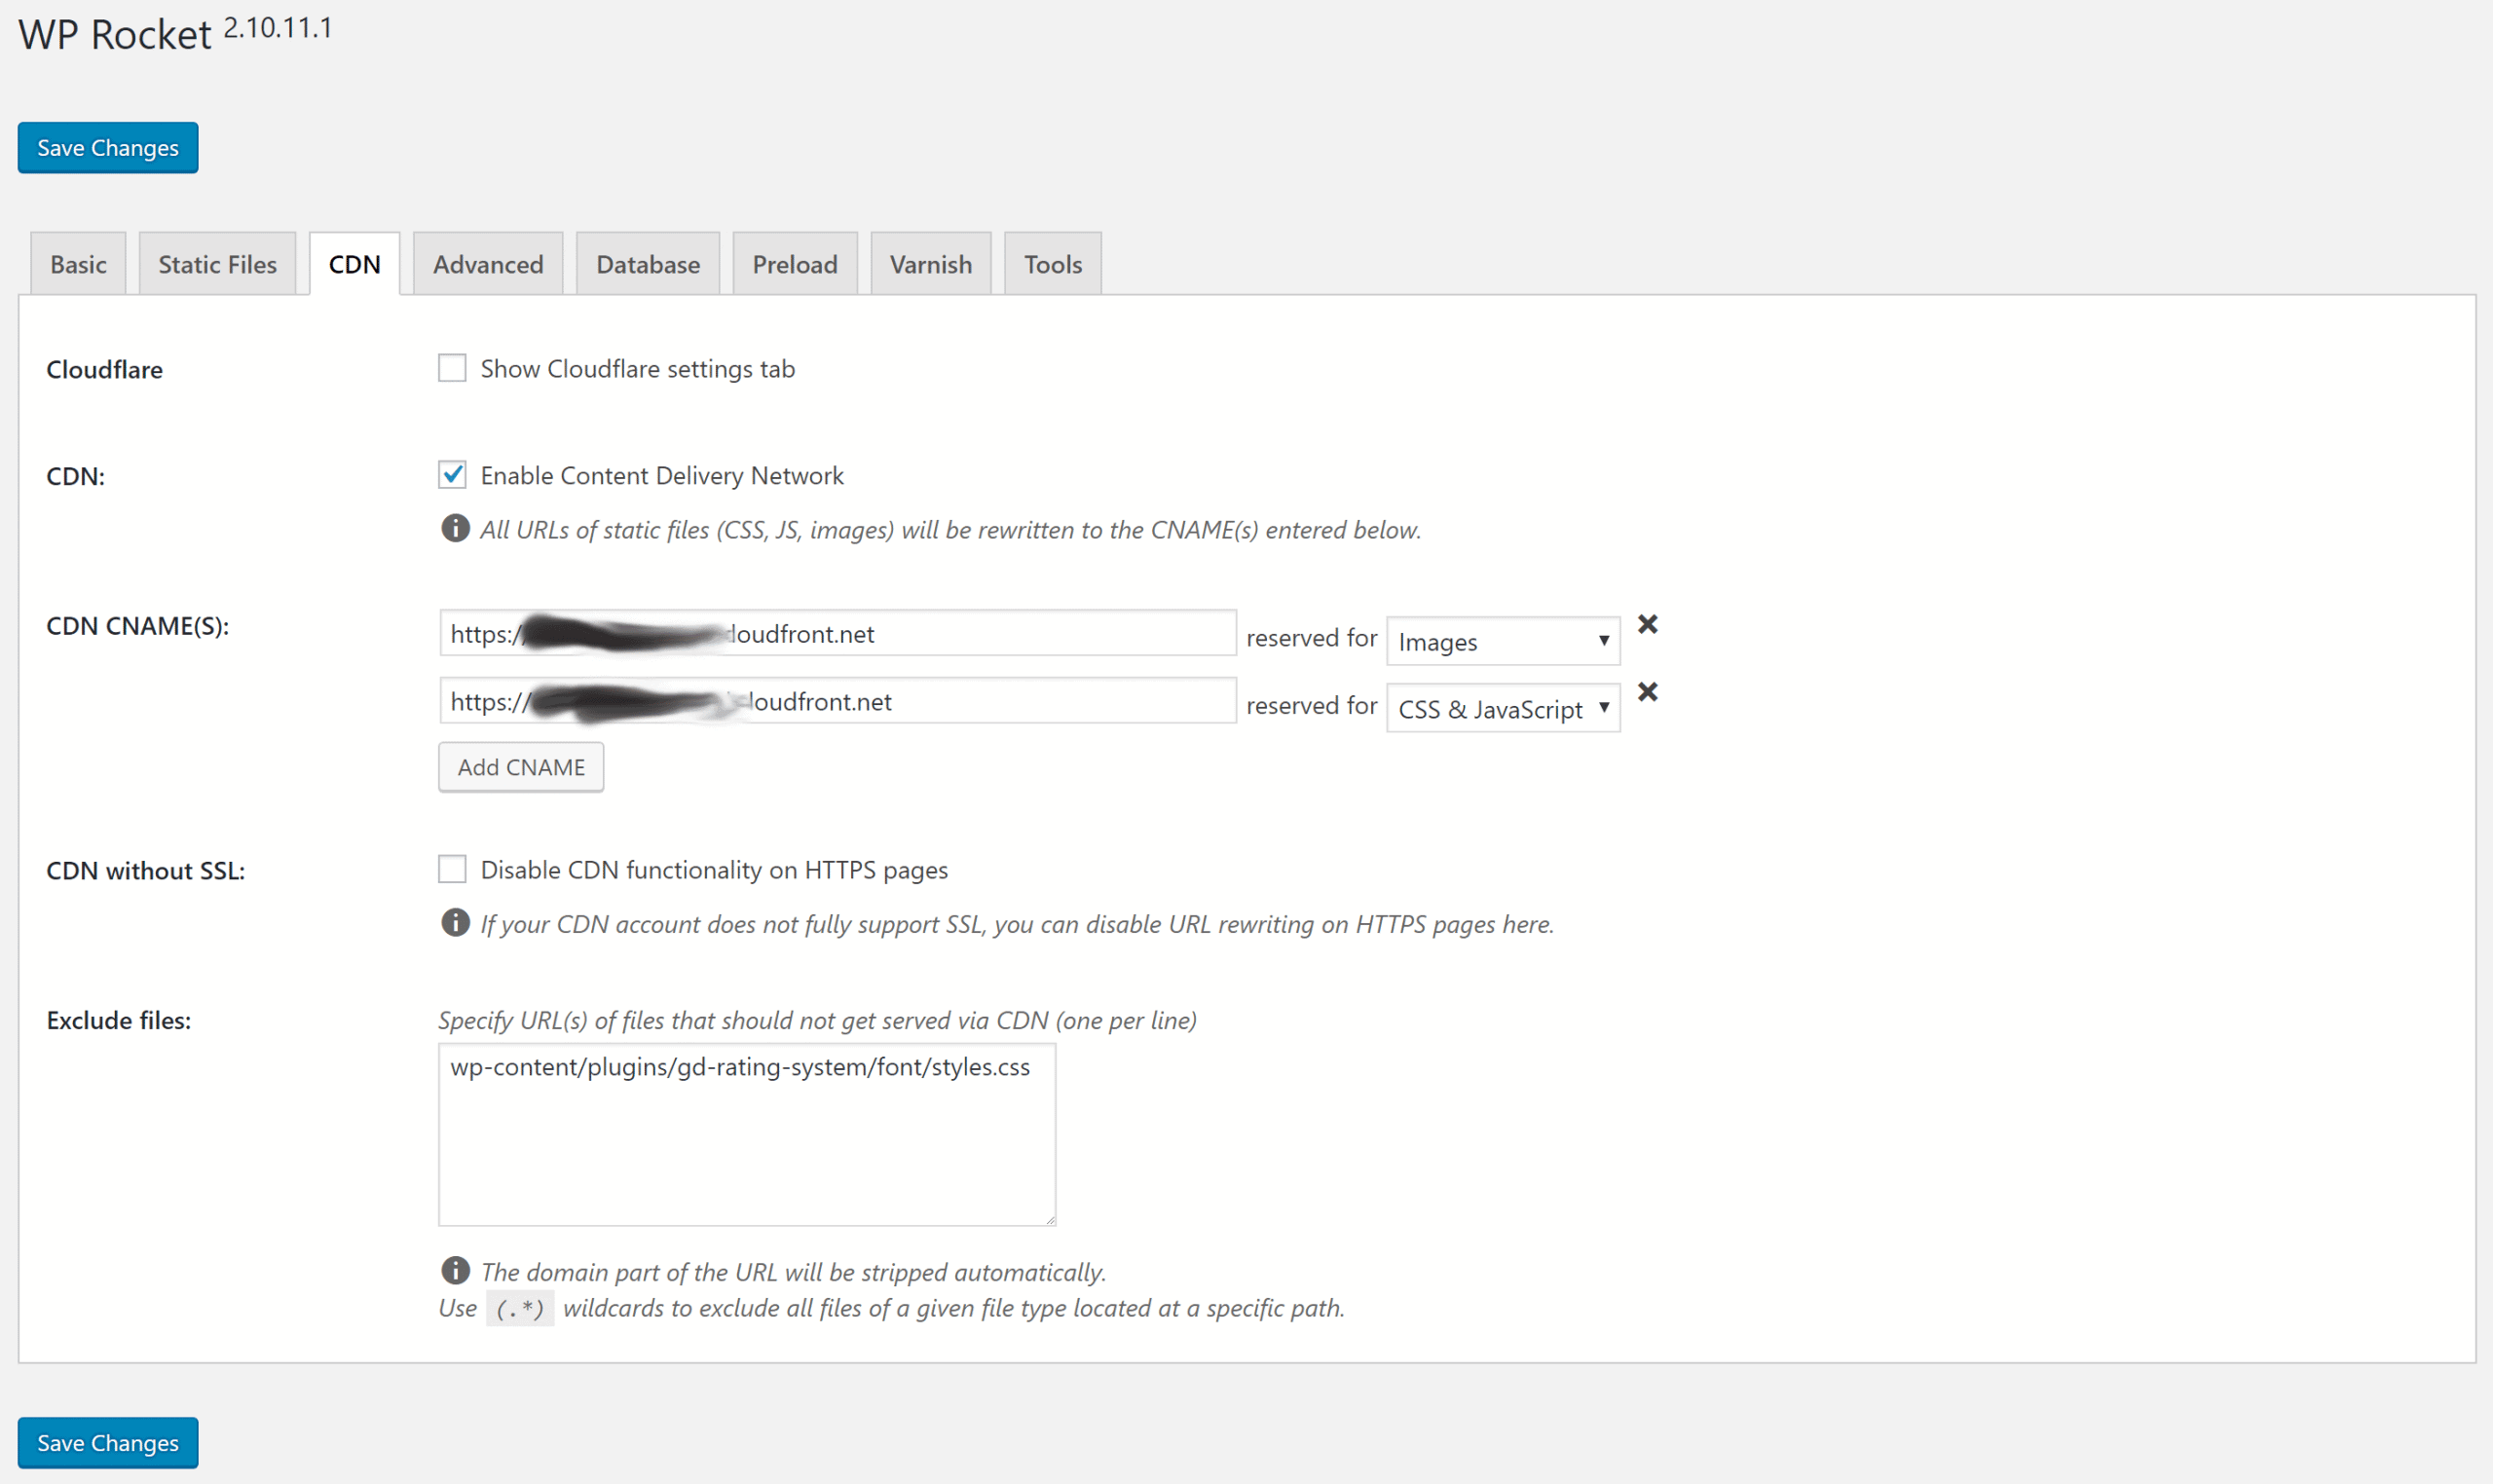Enable Show Cloudflare settings tab checkbox
This screenshot has height=1484, width=2493.
click(452, 368)
